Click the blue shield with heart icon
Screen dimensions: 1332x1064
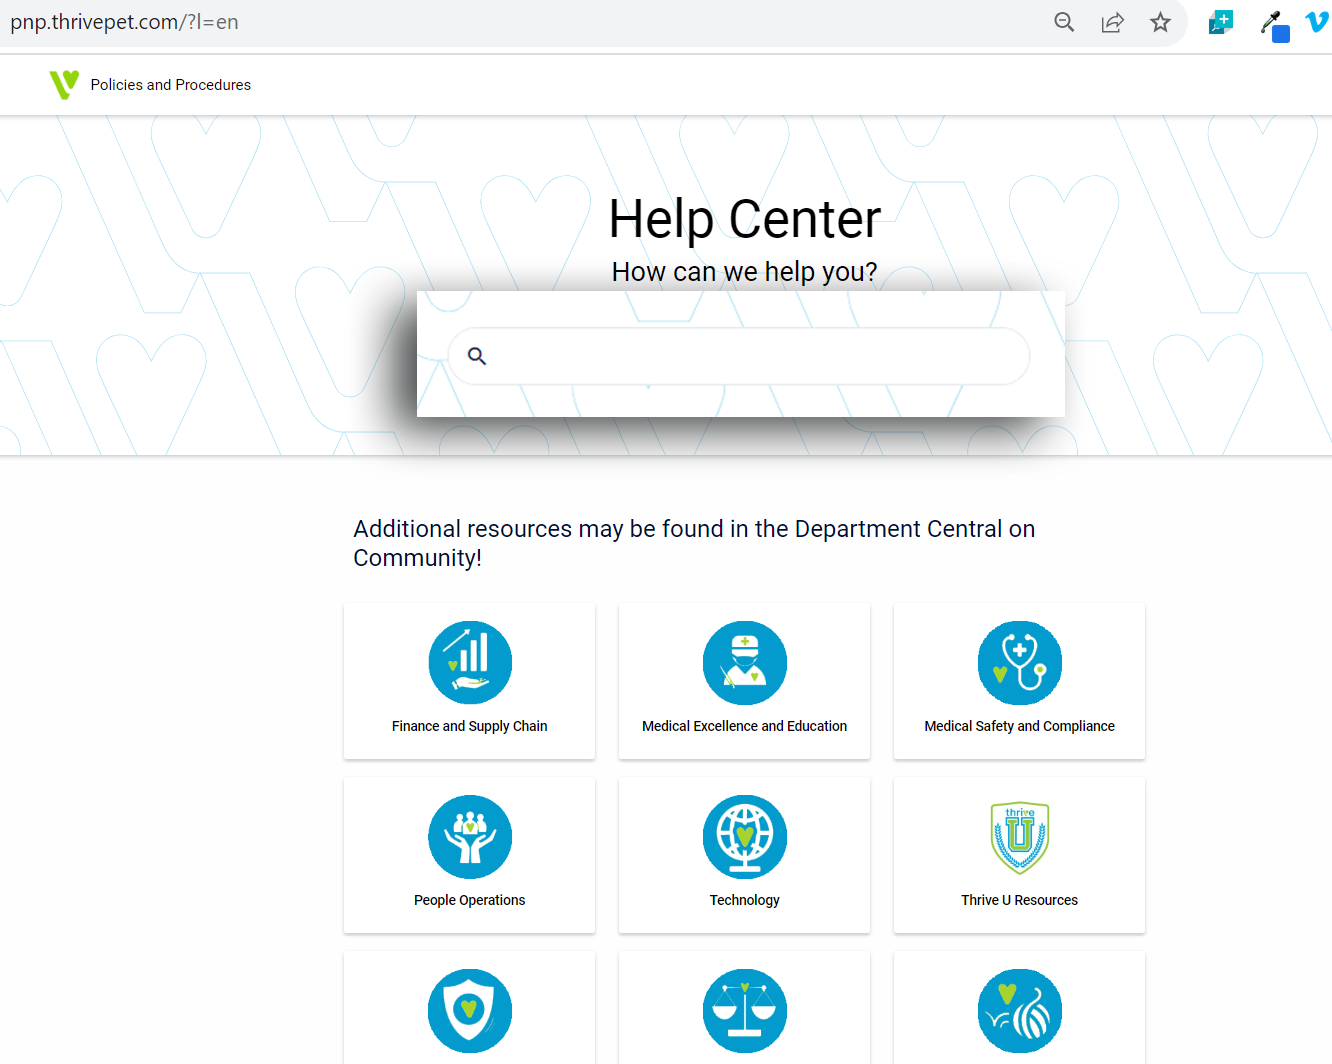(470, 1011)
